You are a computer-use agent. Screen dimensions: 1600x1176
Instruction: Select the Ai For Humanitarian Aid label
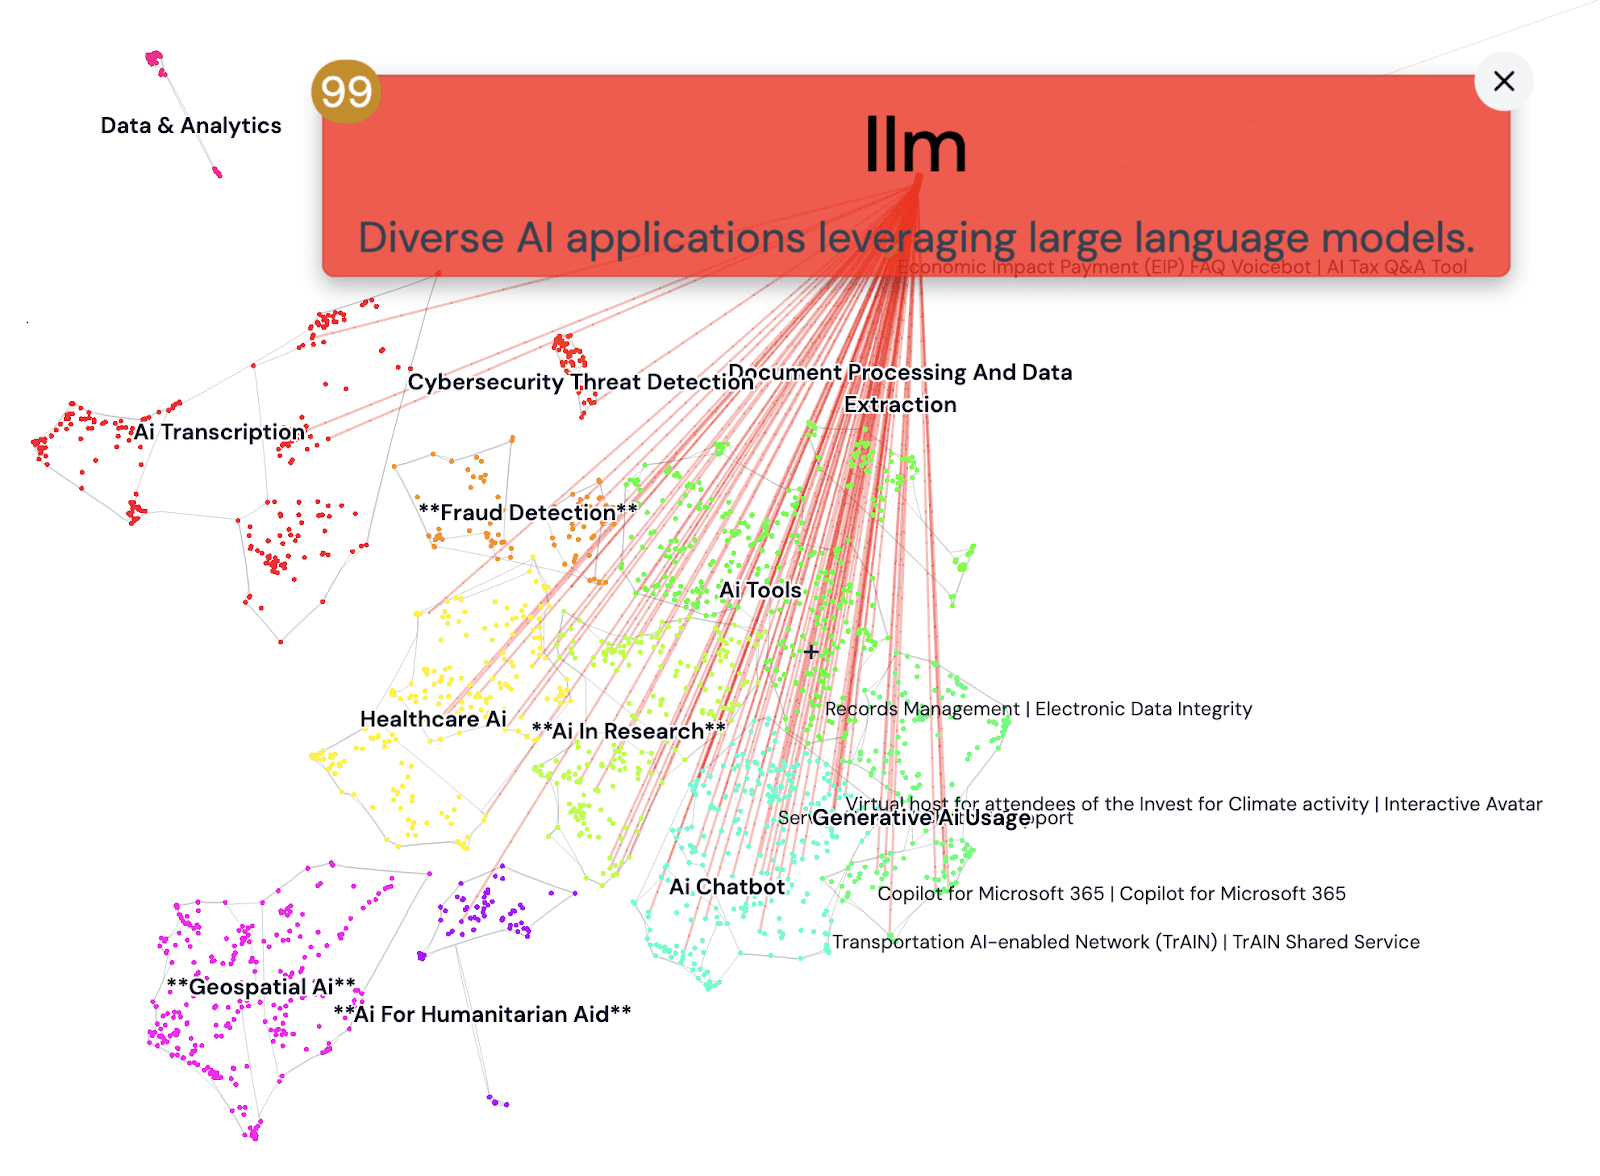(x=482, y=1014)
